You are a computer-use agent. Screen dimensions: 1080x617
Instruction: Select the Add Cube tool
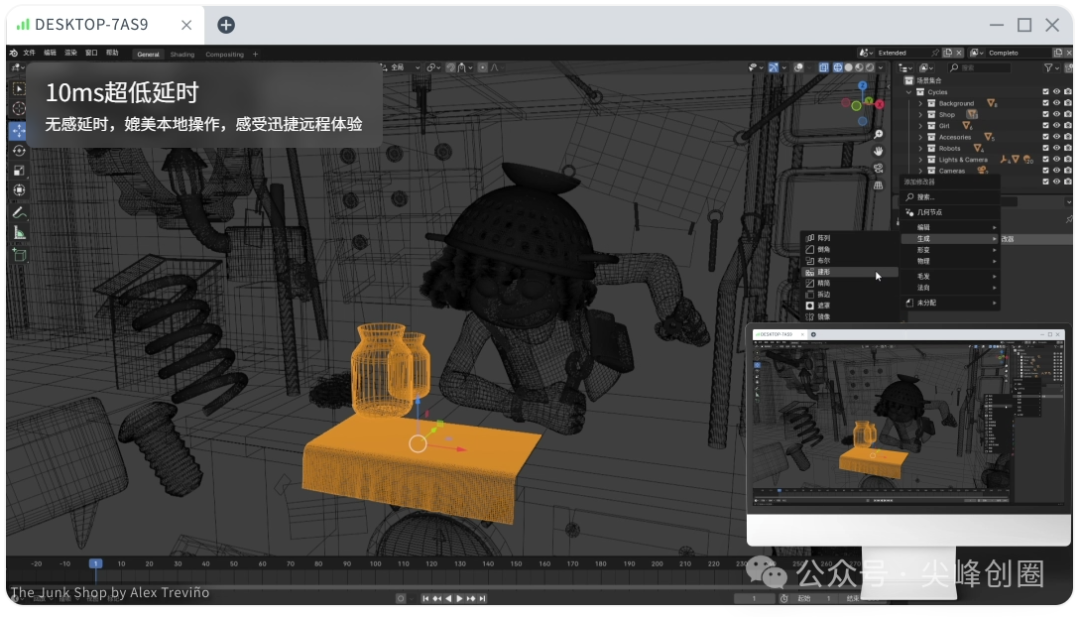19,255
